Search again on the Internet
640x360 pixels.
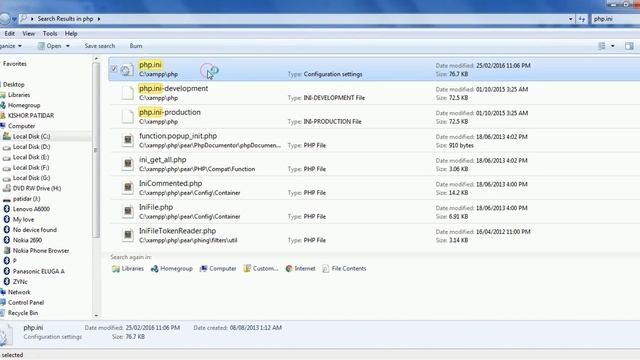pos(300,269)
